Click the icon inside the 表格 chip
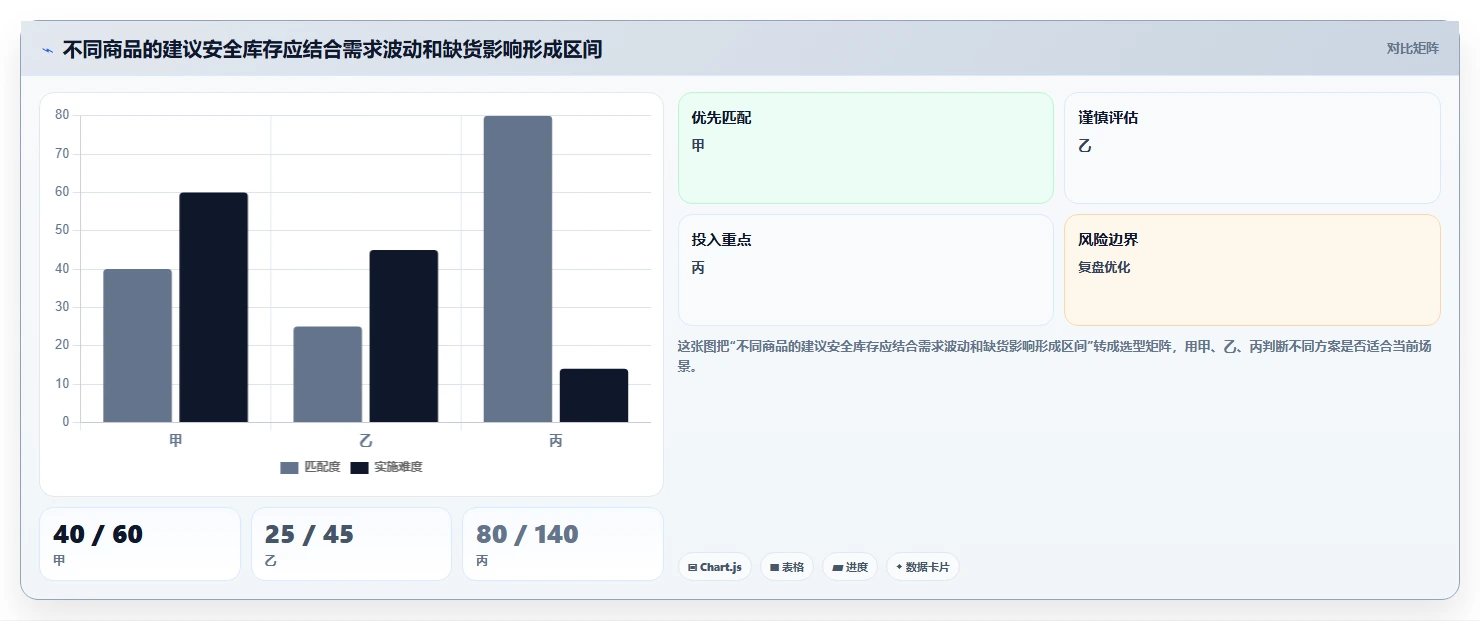The image size is (1480, 621). 774,567
